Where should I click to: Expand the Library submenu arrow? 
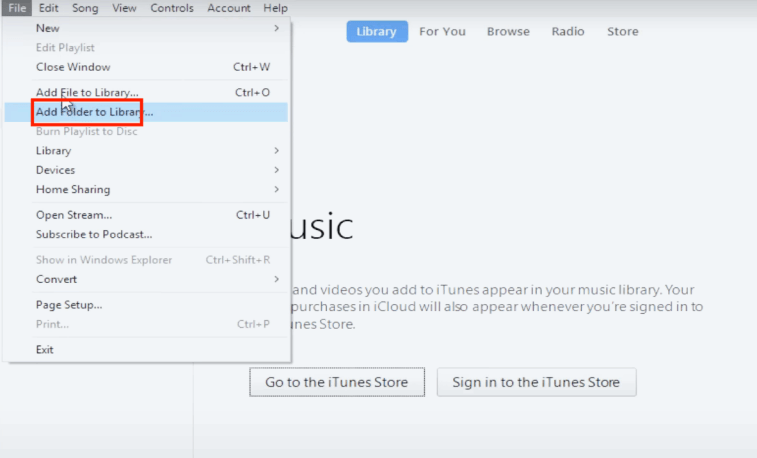(x=276, y=151)
